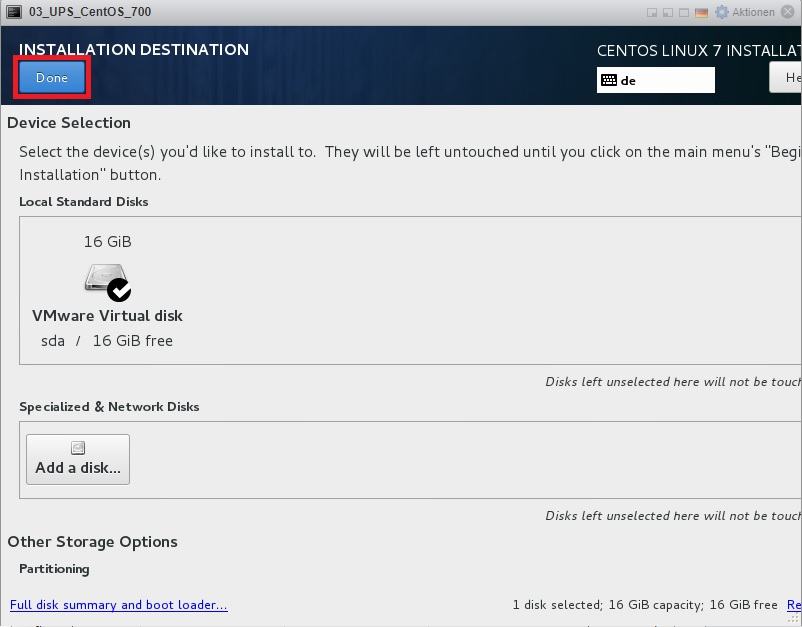Click the third window layout icon in title bar
The width and height of the screenshot is (802, 627).
(x=683, y=12)
